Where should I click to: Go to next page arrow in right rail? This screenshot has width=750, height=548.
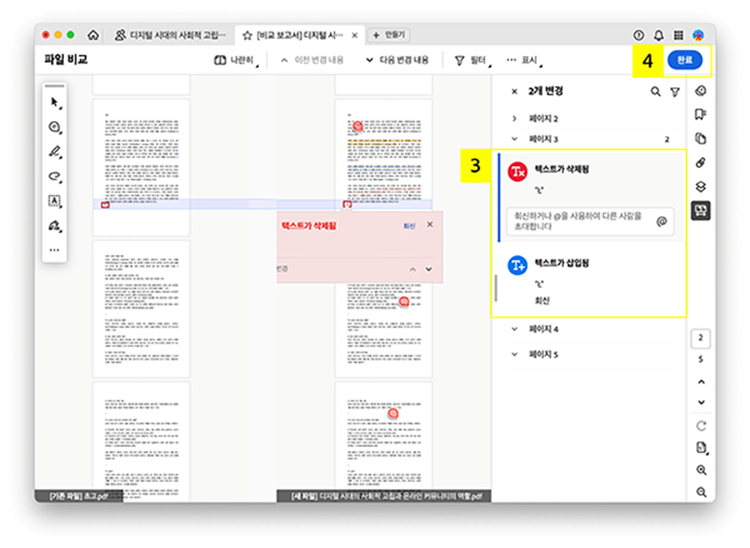(x=701, y=402)
